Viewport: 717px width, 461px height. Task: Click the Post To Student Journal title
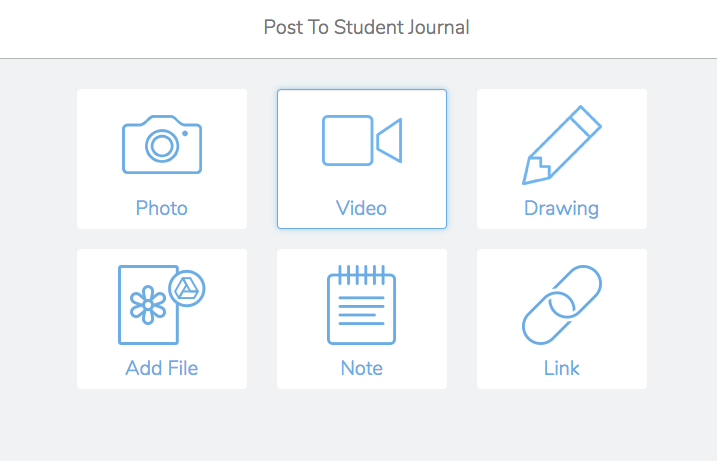coord(366,27)
